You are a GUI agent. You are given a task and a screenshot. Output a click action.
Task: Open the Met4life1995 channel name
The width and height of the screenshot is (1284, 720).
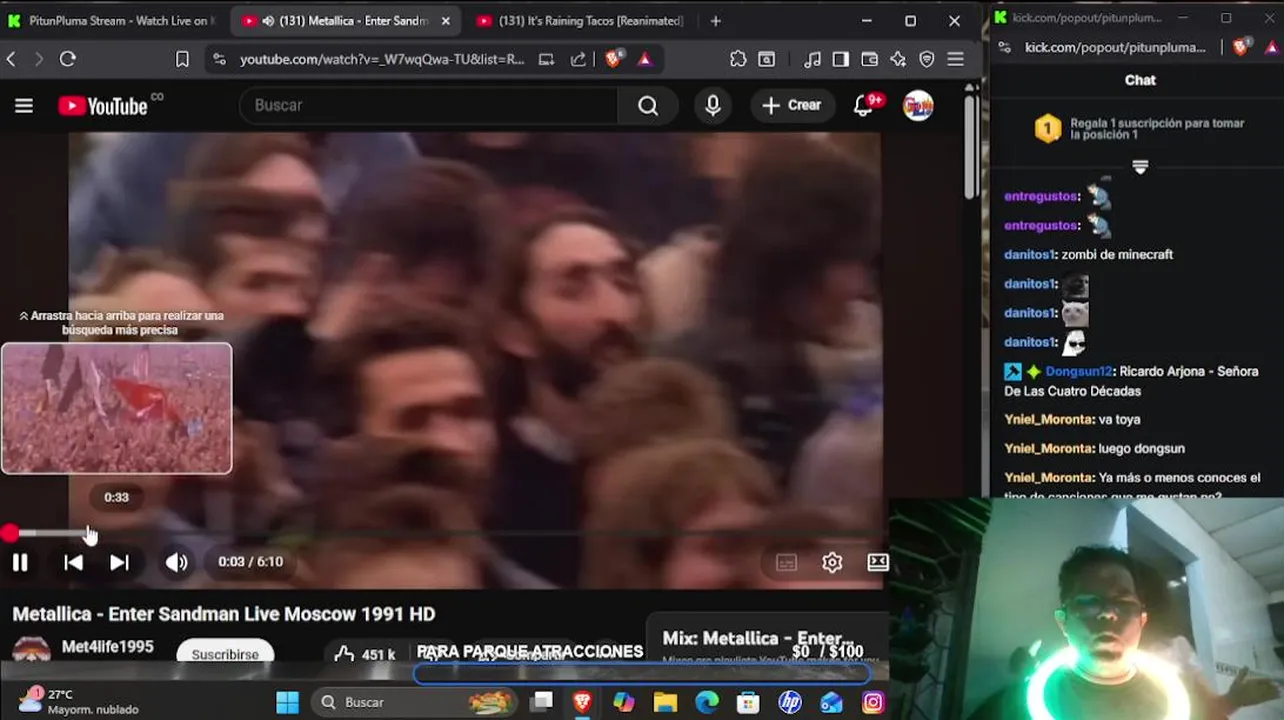(108, 647)
